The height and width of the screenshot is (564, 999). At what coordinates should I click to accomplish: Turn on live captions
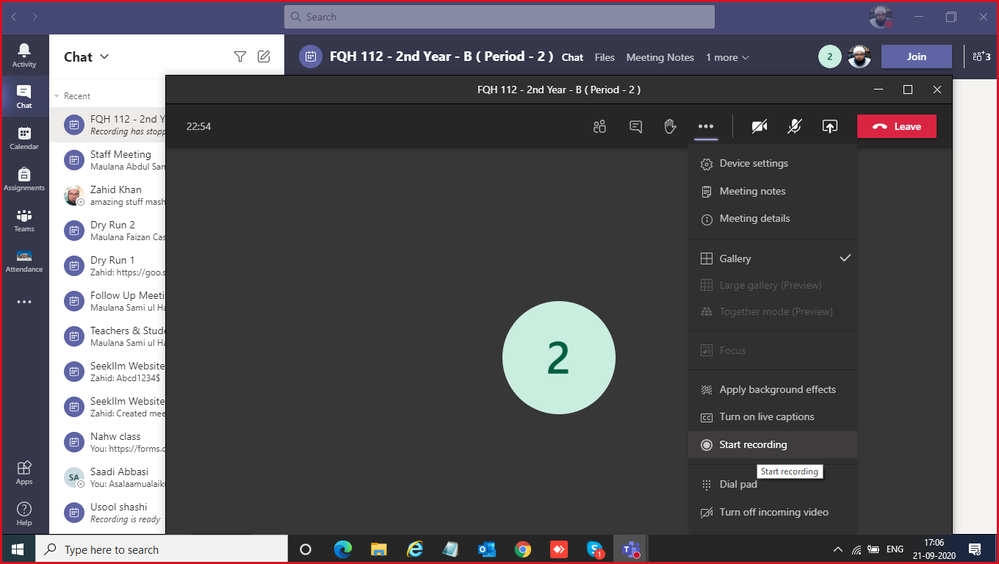tap(772, 417)
